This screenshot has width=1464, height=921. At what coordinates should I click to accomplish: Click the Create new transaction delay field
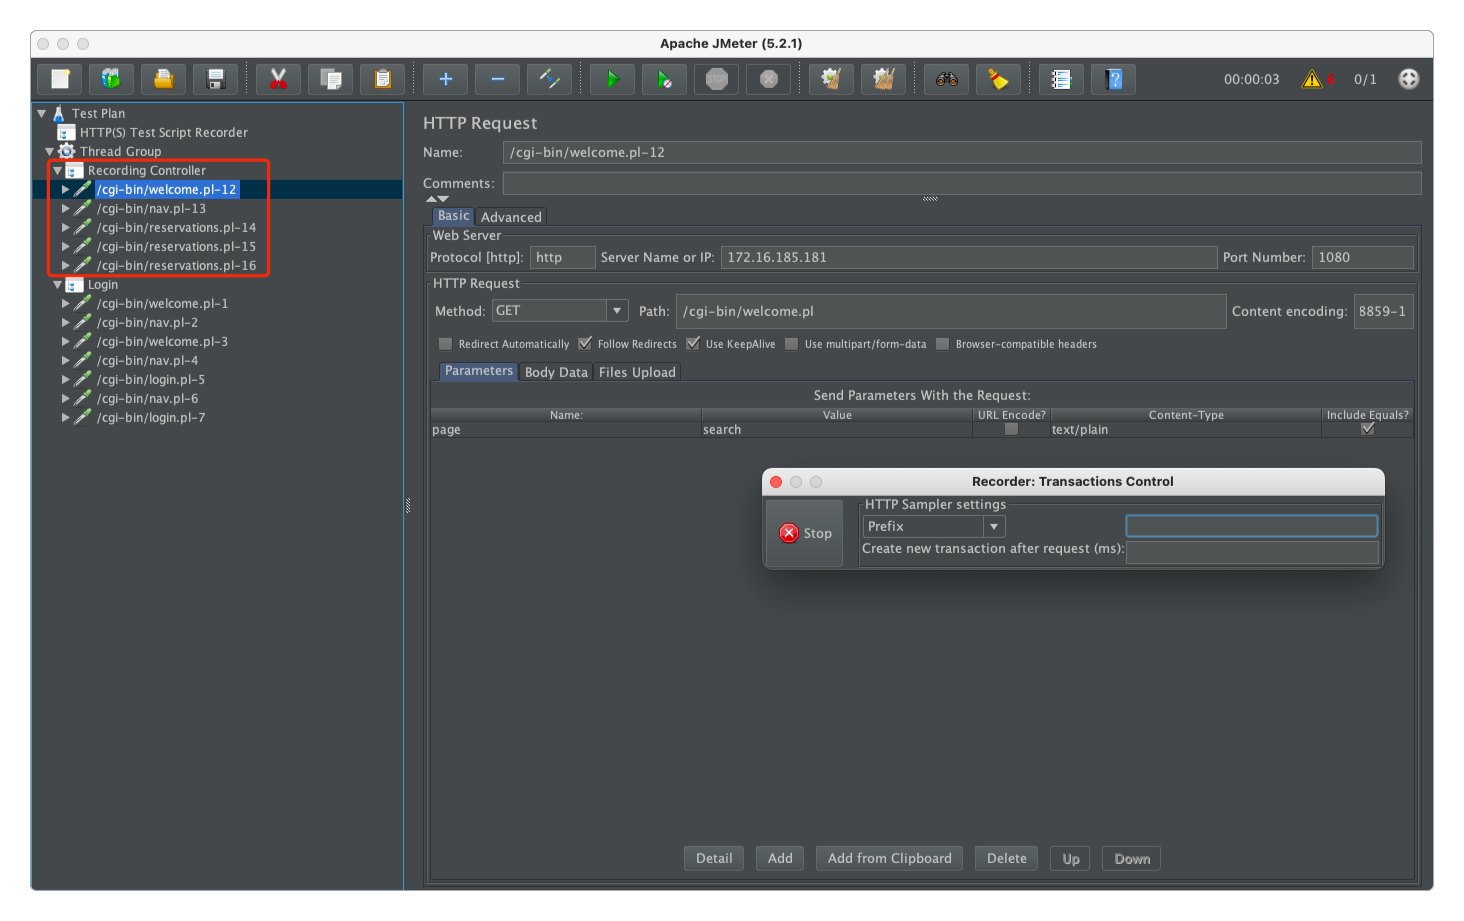[1252, 552]
